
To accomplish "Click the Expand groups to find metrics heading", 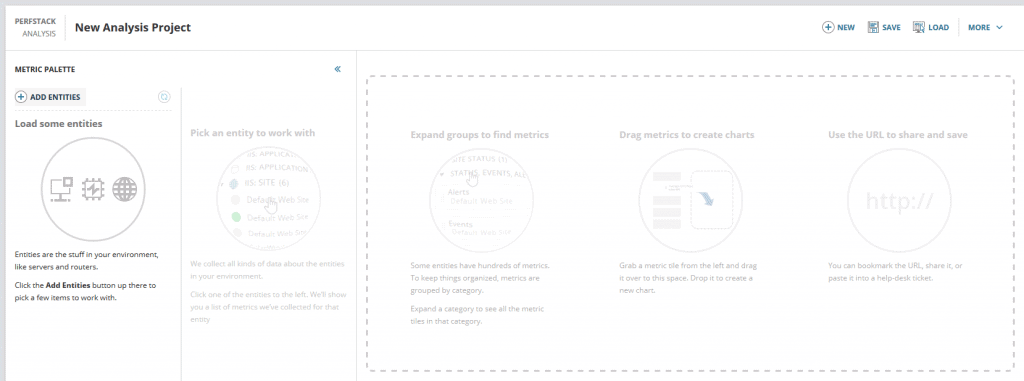I will pyautogui.click(x=479, y=135).
